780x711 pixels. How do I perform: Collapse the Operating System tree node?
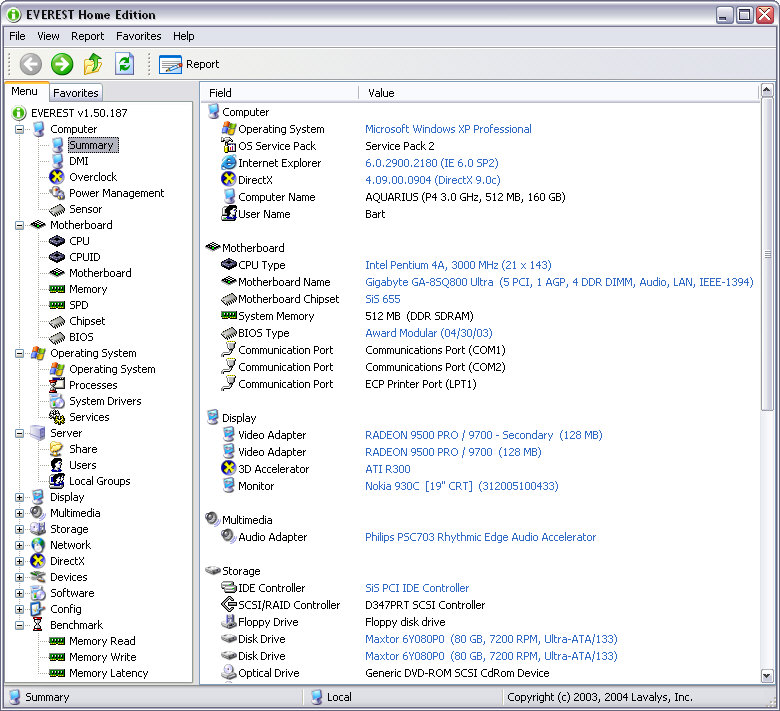click(19, 353)
